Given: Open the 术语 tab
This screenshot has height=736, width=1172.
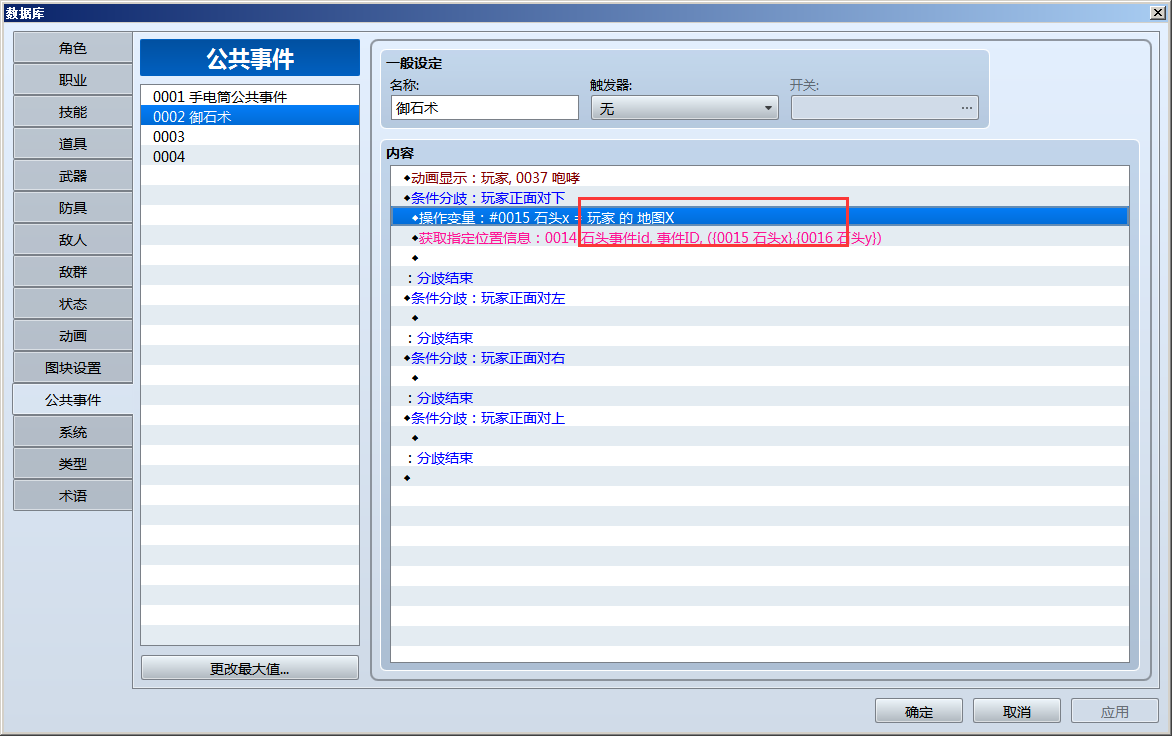Looking at the screenshot, I should coord(73,496).
